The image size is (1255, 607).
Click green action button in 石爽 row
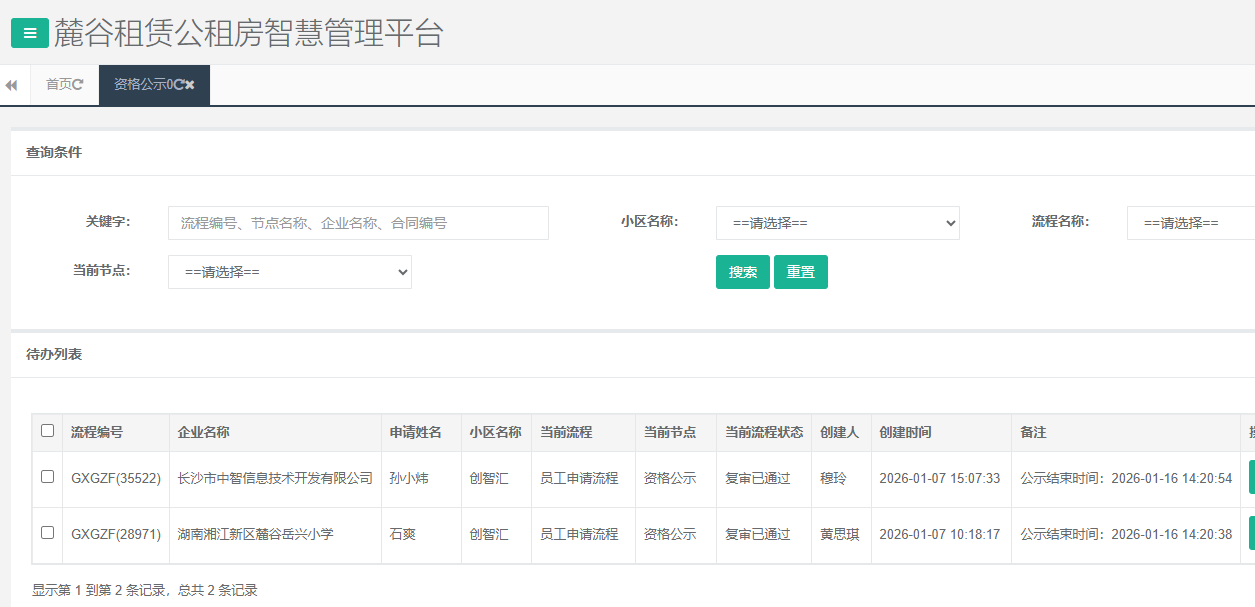(x=1250, y=534)
